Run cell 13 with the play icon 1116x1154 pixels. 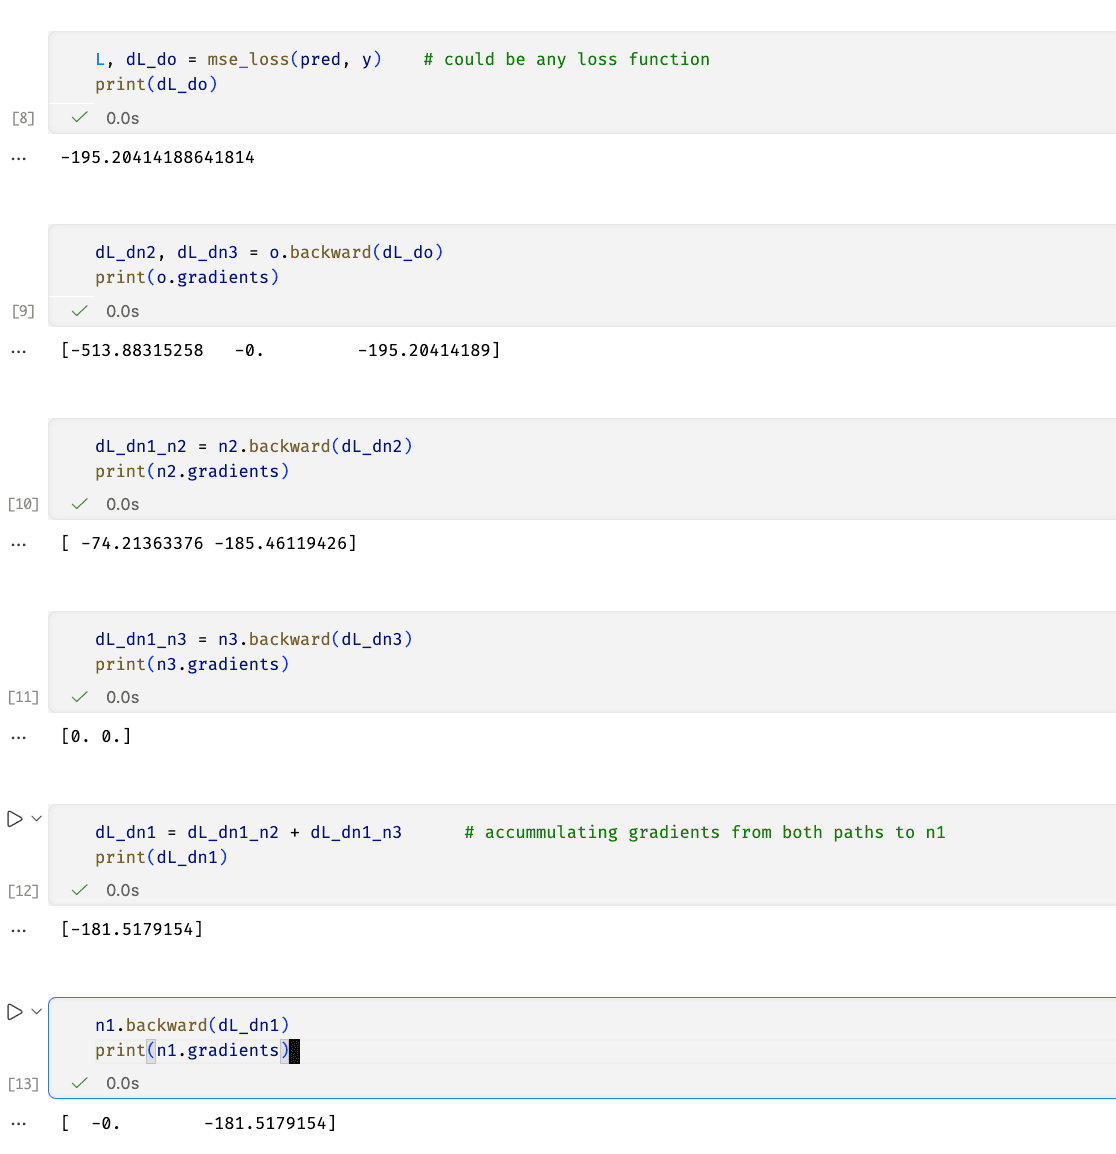(15, 1011)
